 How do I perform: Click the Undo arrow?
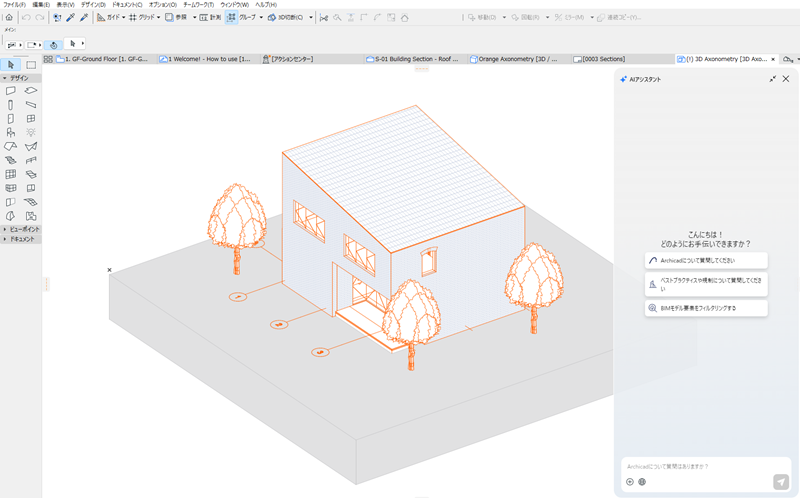[x=26, y=17]
